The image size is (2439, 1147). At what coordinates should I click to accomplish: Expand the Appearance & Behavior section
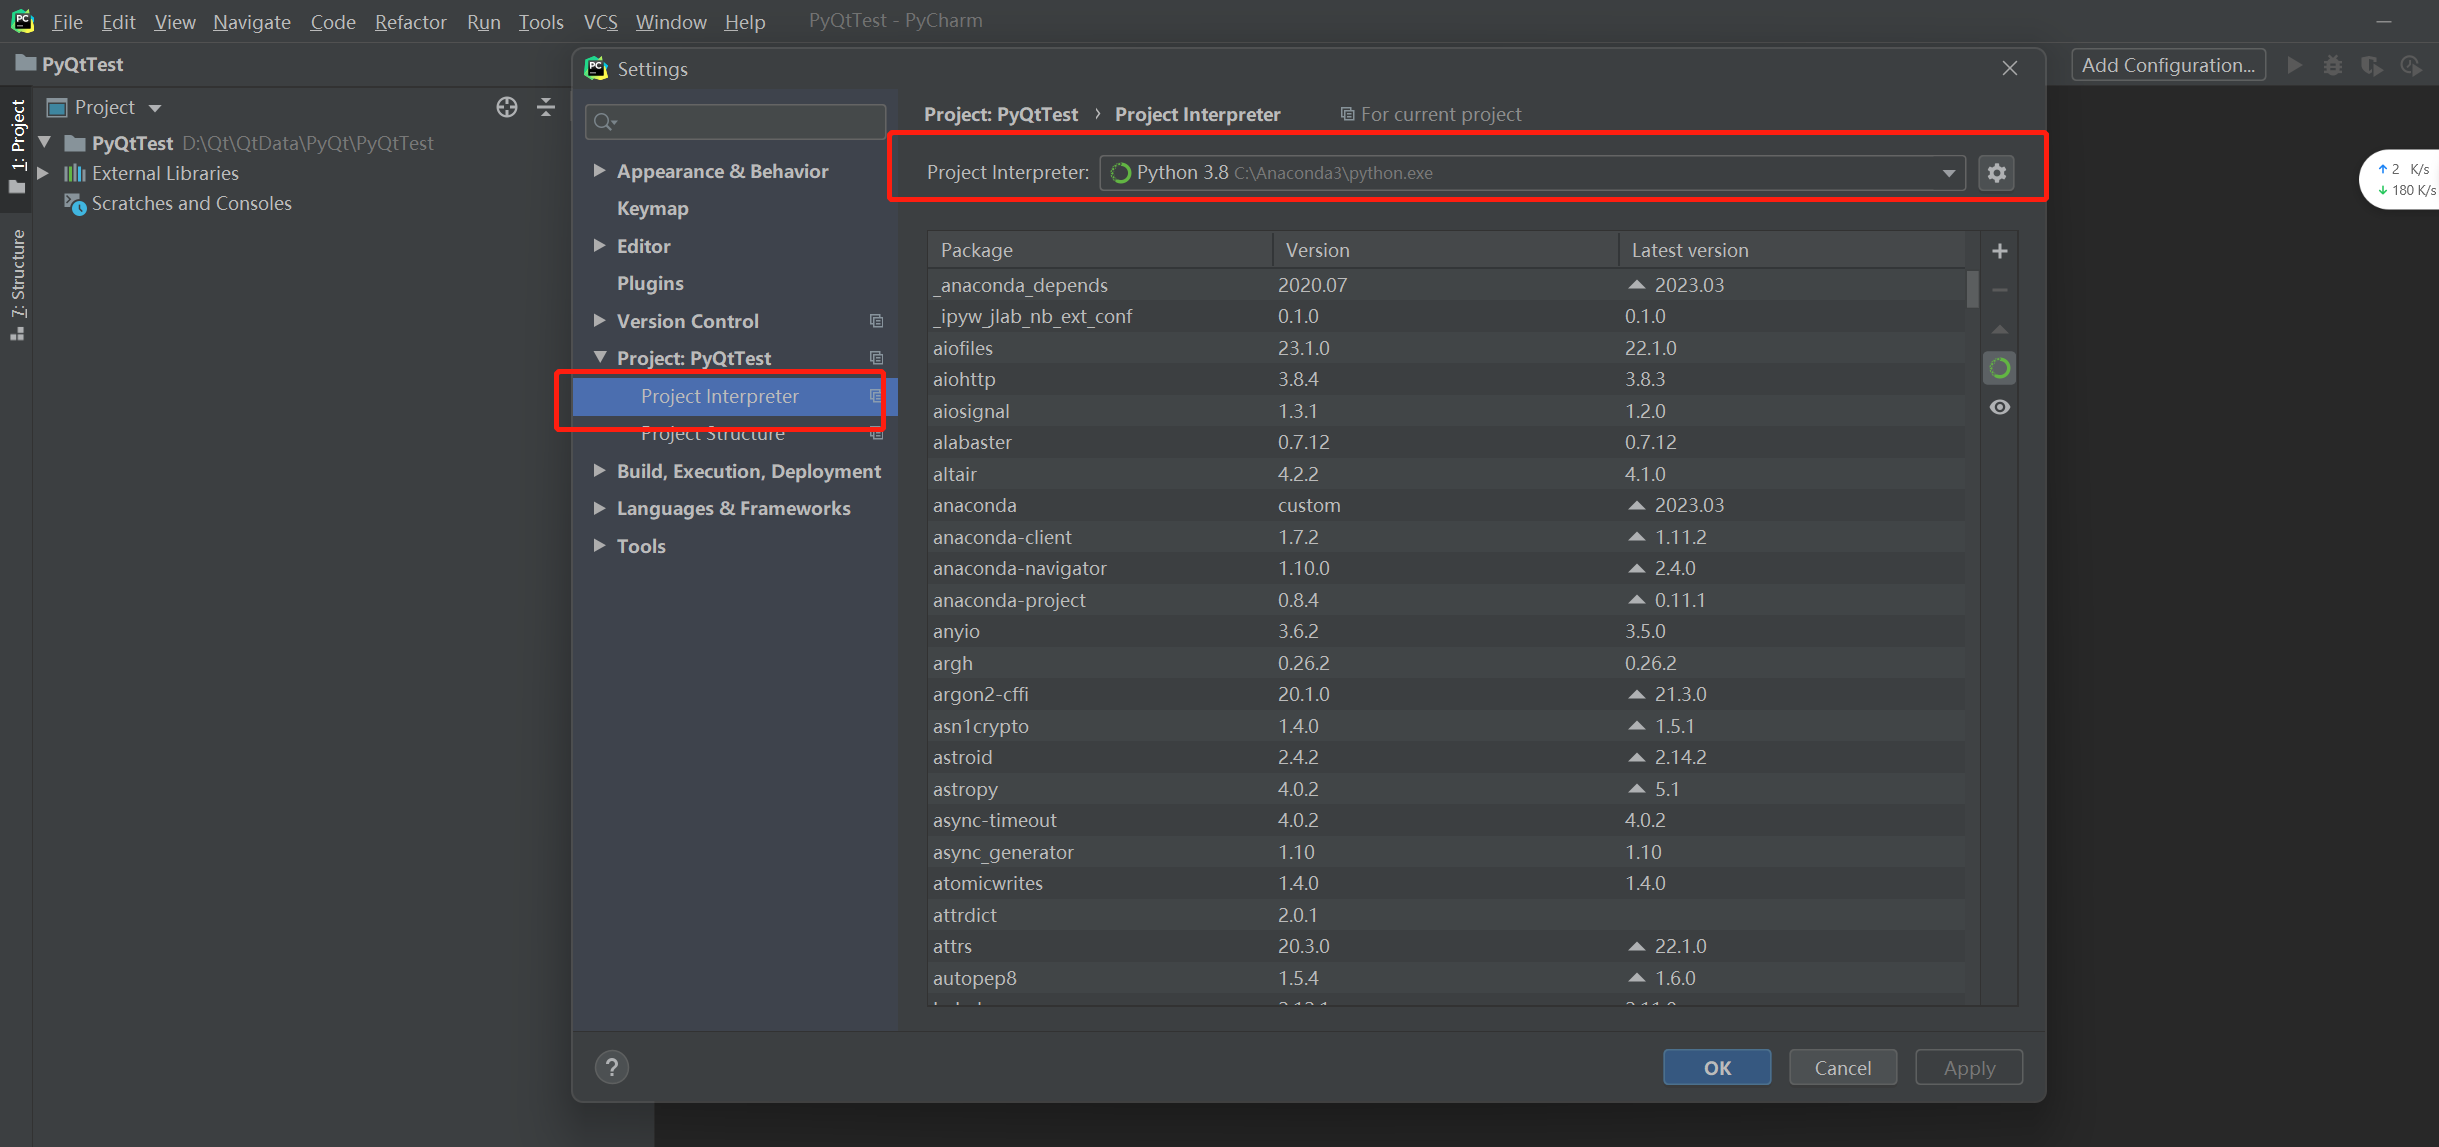pyautogui.click(x=599, y=171)
